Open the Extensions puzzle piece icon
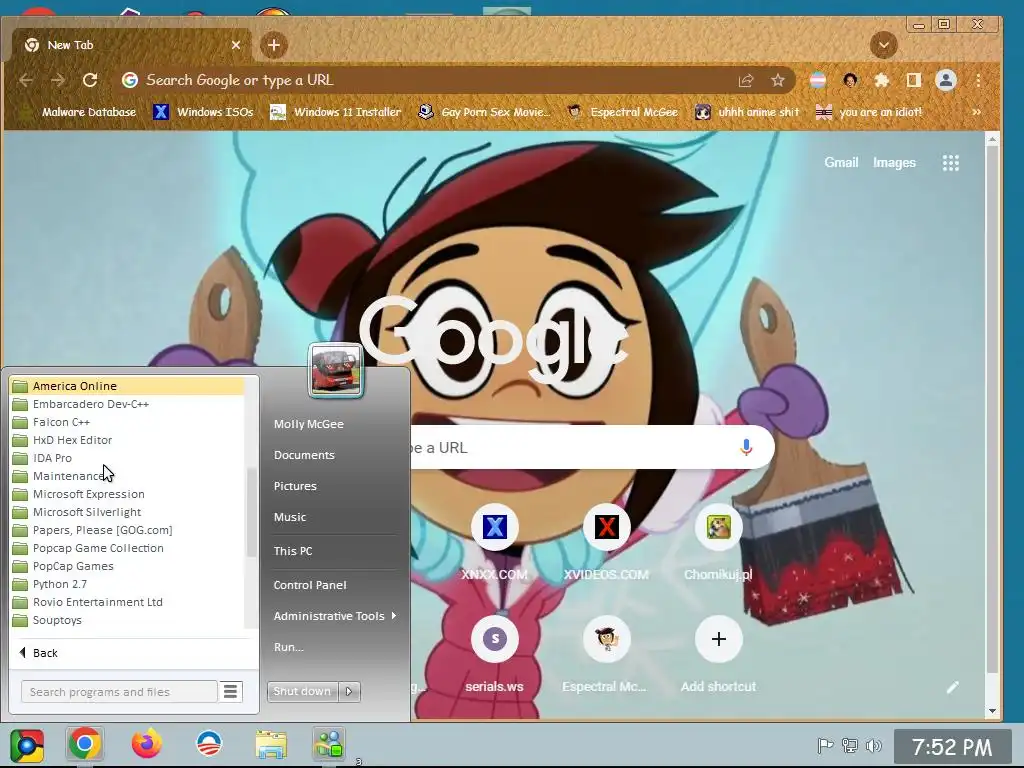1024x768 pixels. pos(882,80)
